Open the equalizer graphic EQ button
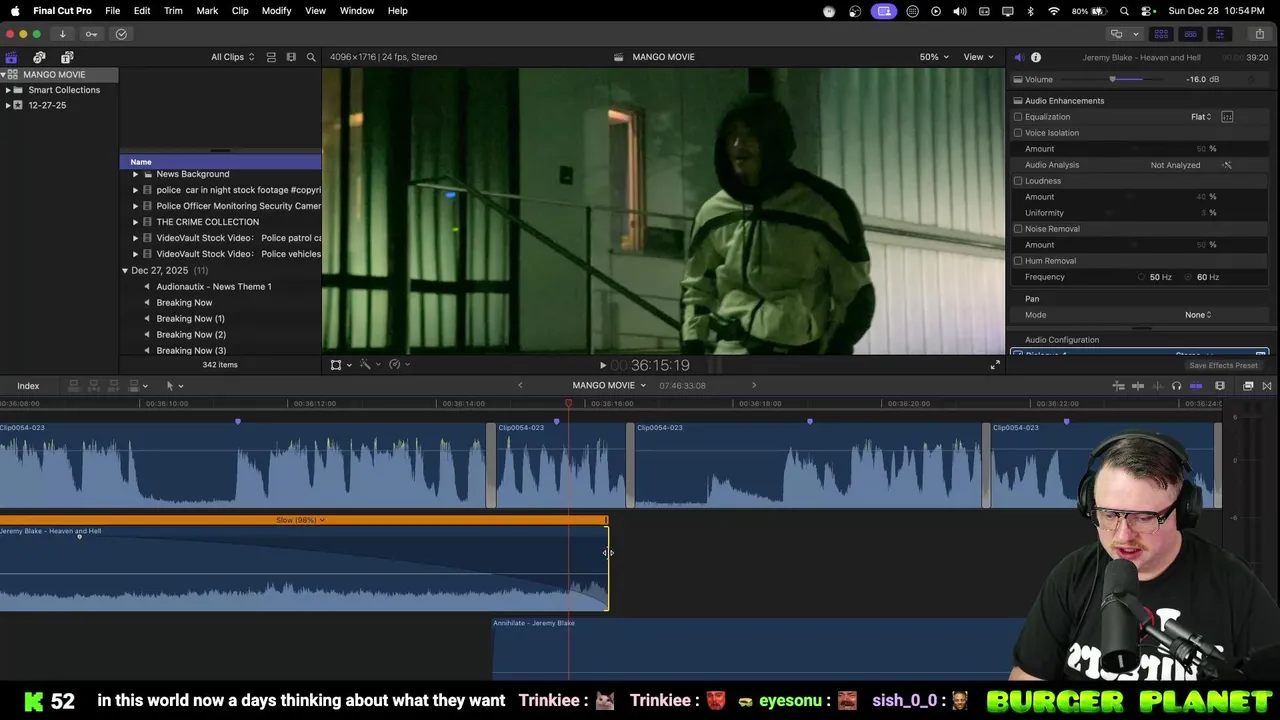Screen dimensions: 1280x720 tap(1227, 117)
